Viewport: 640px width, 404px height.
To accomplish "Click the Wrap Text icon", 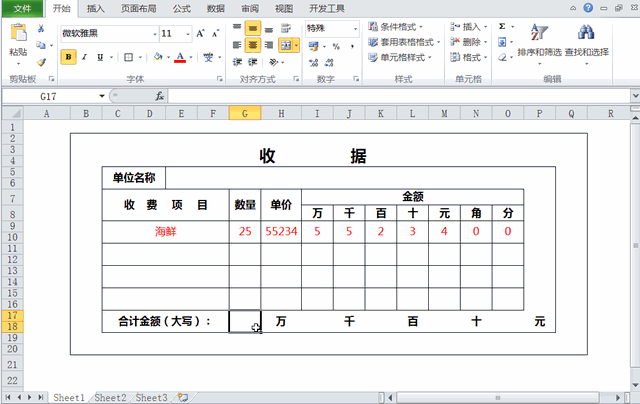I will [x=286, y=28].
